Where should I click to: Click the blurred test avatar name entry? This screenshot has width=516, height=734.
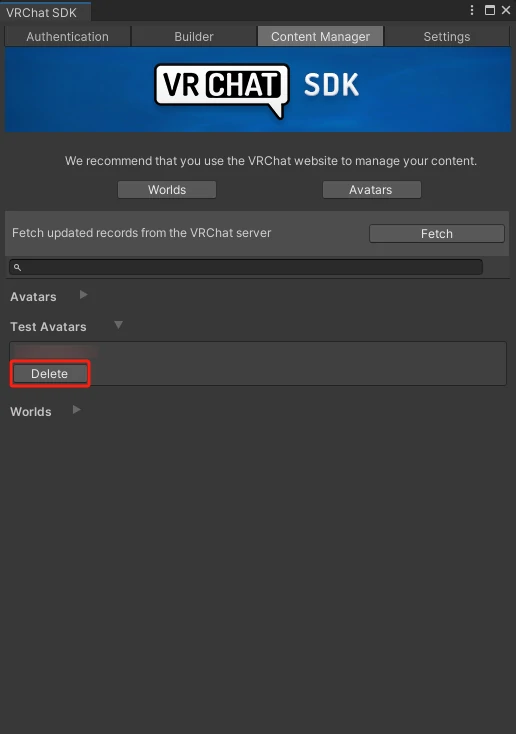click(x=55, y=351)
